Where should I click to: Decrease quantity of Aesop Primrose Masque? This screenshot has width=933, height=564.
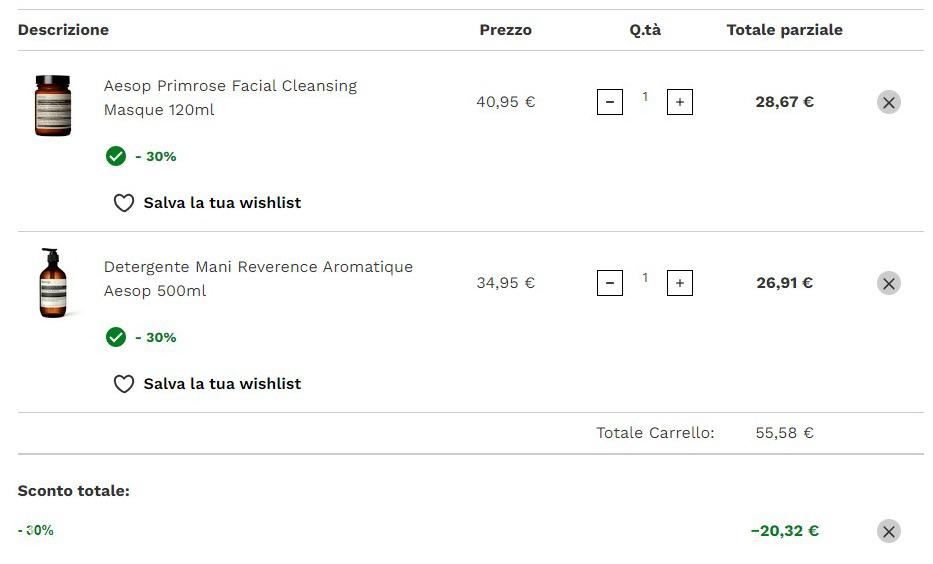[609, 102]
